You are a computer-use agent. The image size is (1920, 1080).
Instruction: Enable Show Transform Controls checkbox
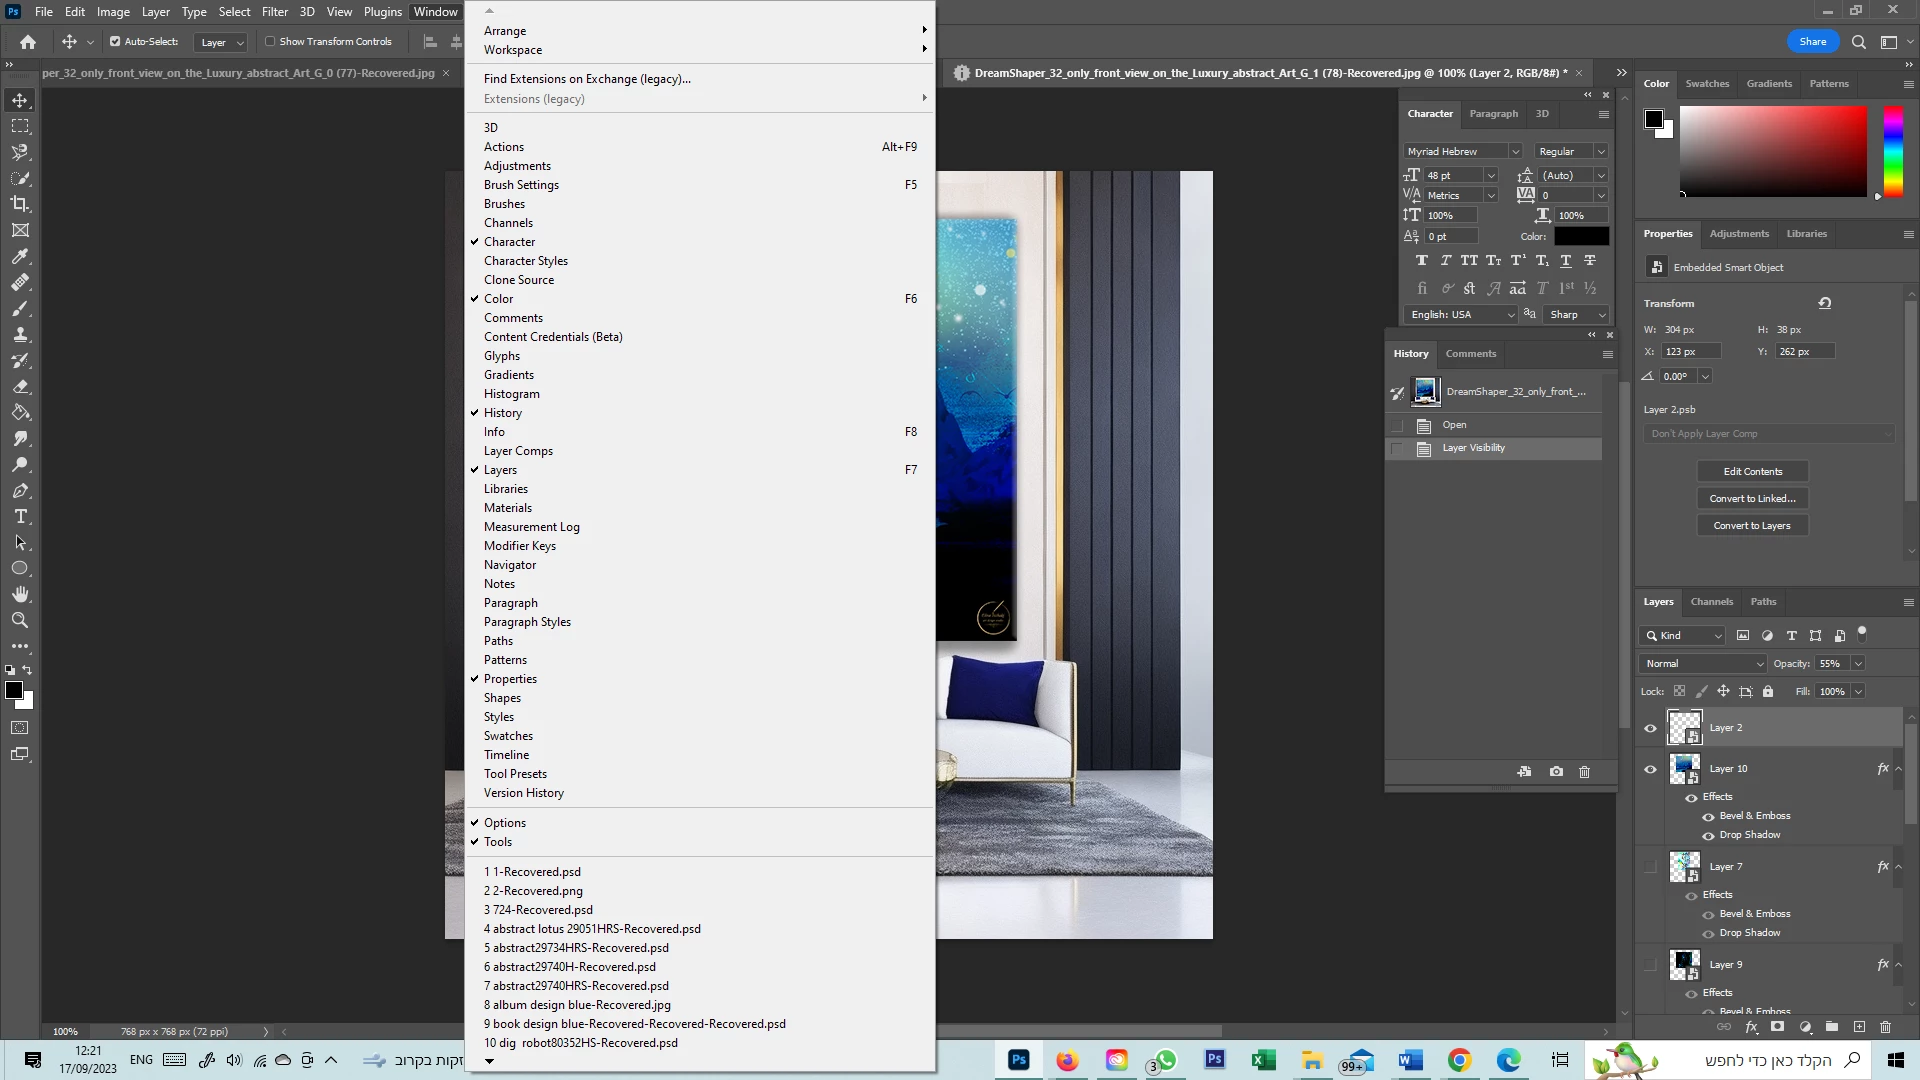[x=270, y=42]
